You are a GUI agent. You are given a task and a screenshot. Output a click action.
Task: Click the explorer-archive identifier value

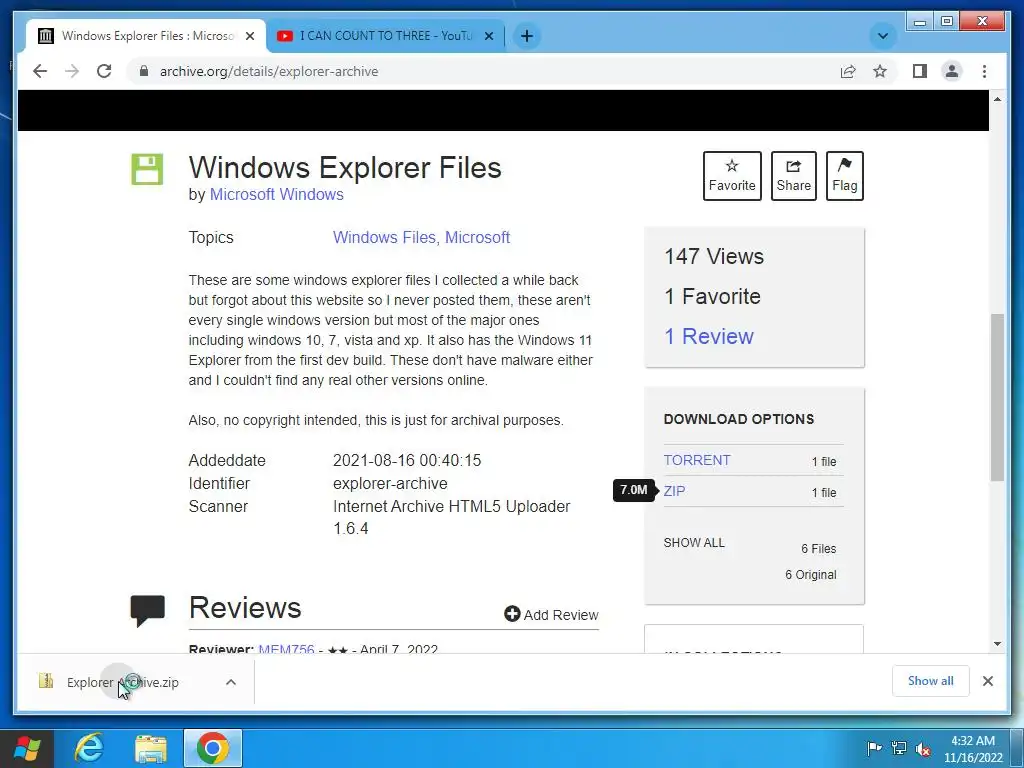[390, 483]
